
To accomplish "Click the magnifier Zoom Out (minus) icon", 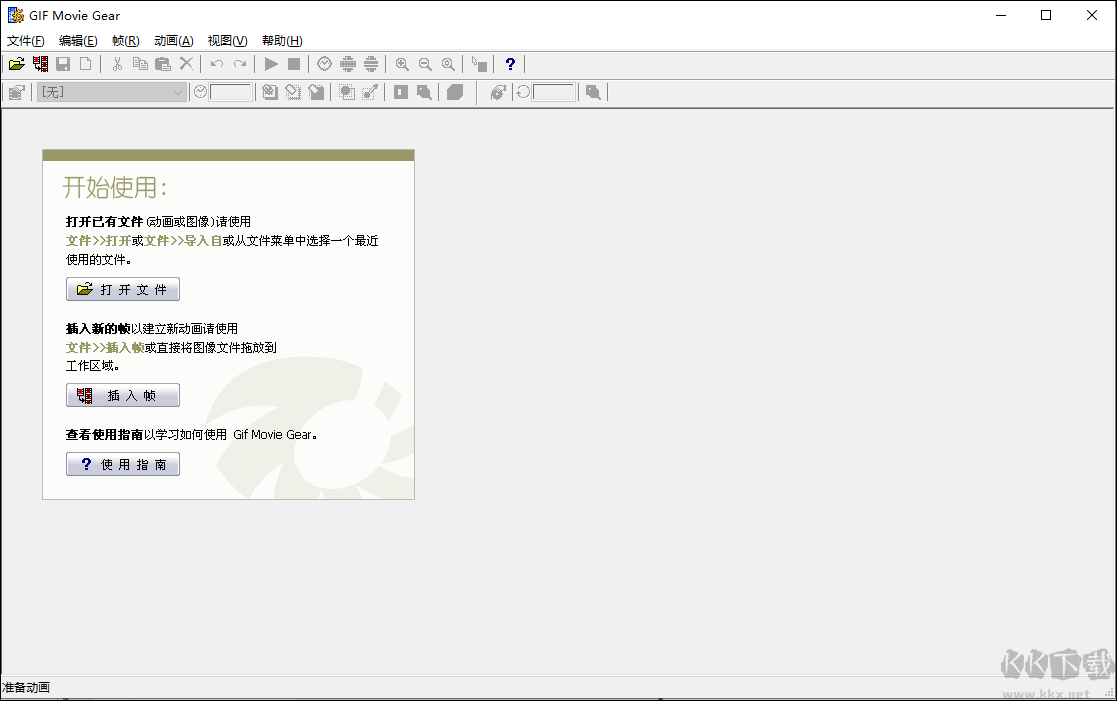I will pos(425,64).
